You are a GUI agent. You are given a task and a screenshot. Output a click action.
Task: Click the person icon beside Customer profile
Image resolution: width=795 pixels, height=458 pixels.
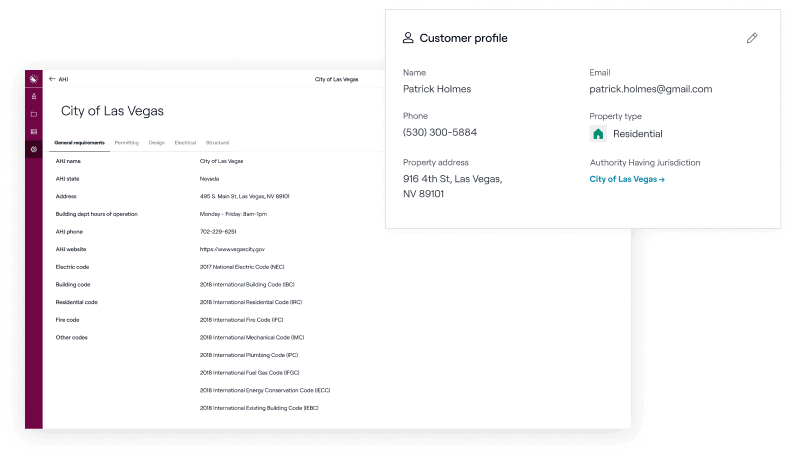pos(408,38)
